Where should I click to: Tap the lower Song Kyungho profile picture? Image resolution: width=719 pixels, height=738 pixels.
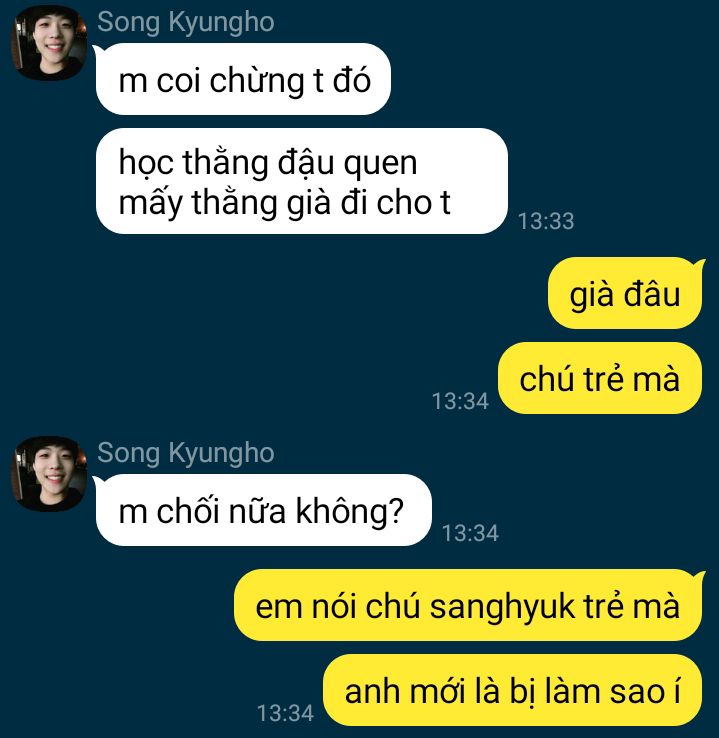point(49,473)
